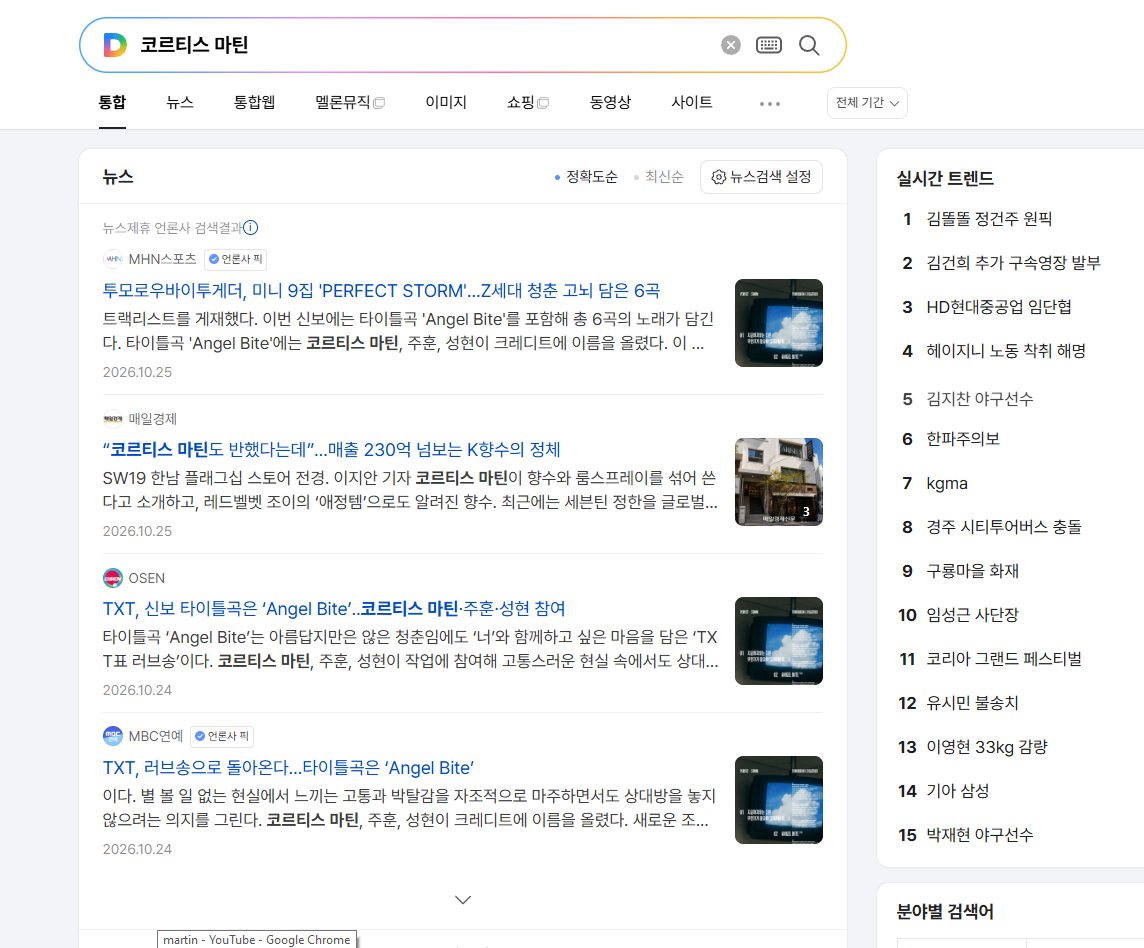Switch to the 동영상 tab
Image resolution: width=1144 pixels, height=948 pixels.
click(610, 102)
